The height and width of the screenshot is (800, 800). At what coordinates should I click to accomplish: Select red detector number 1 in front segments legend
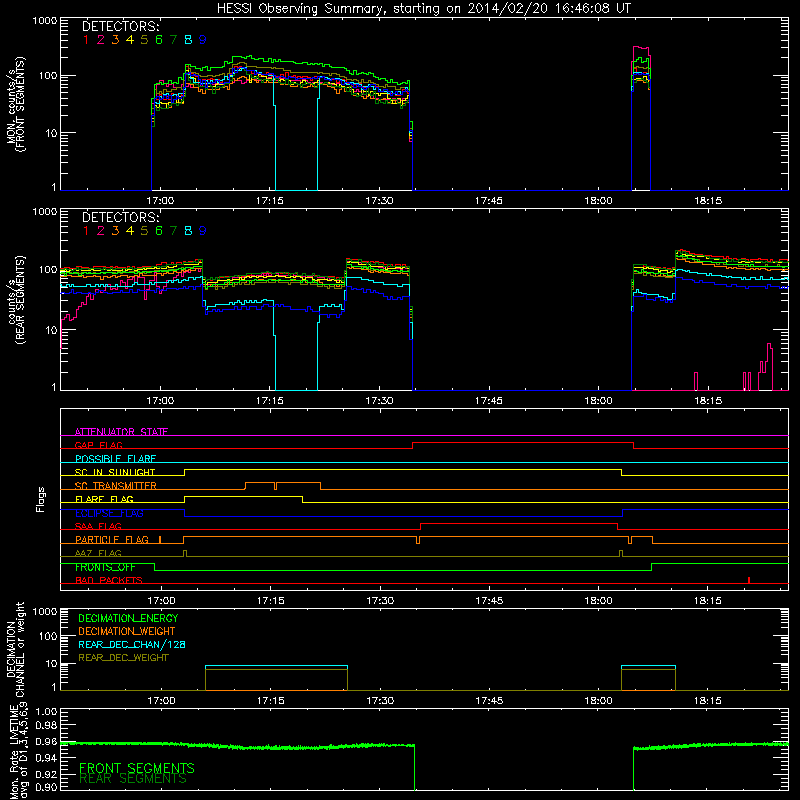pyautogui.click(x=86, y=40)
